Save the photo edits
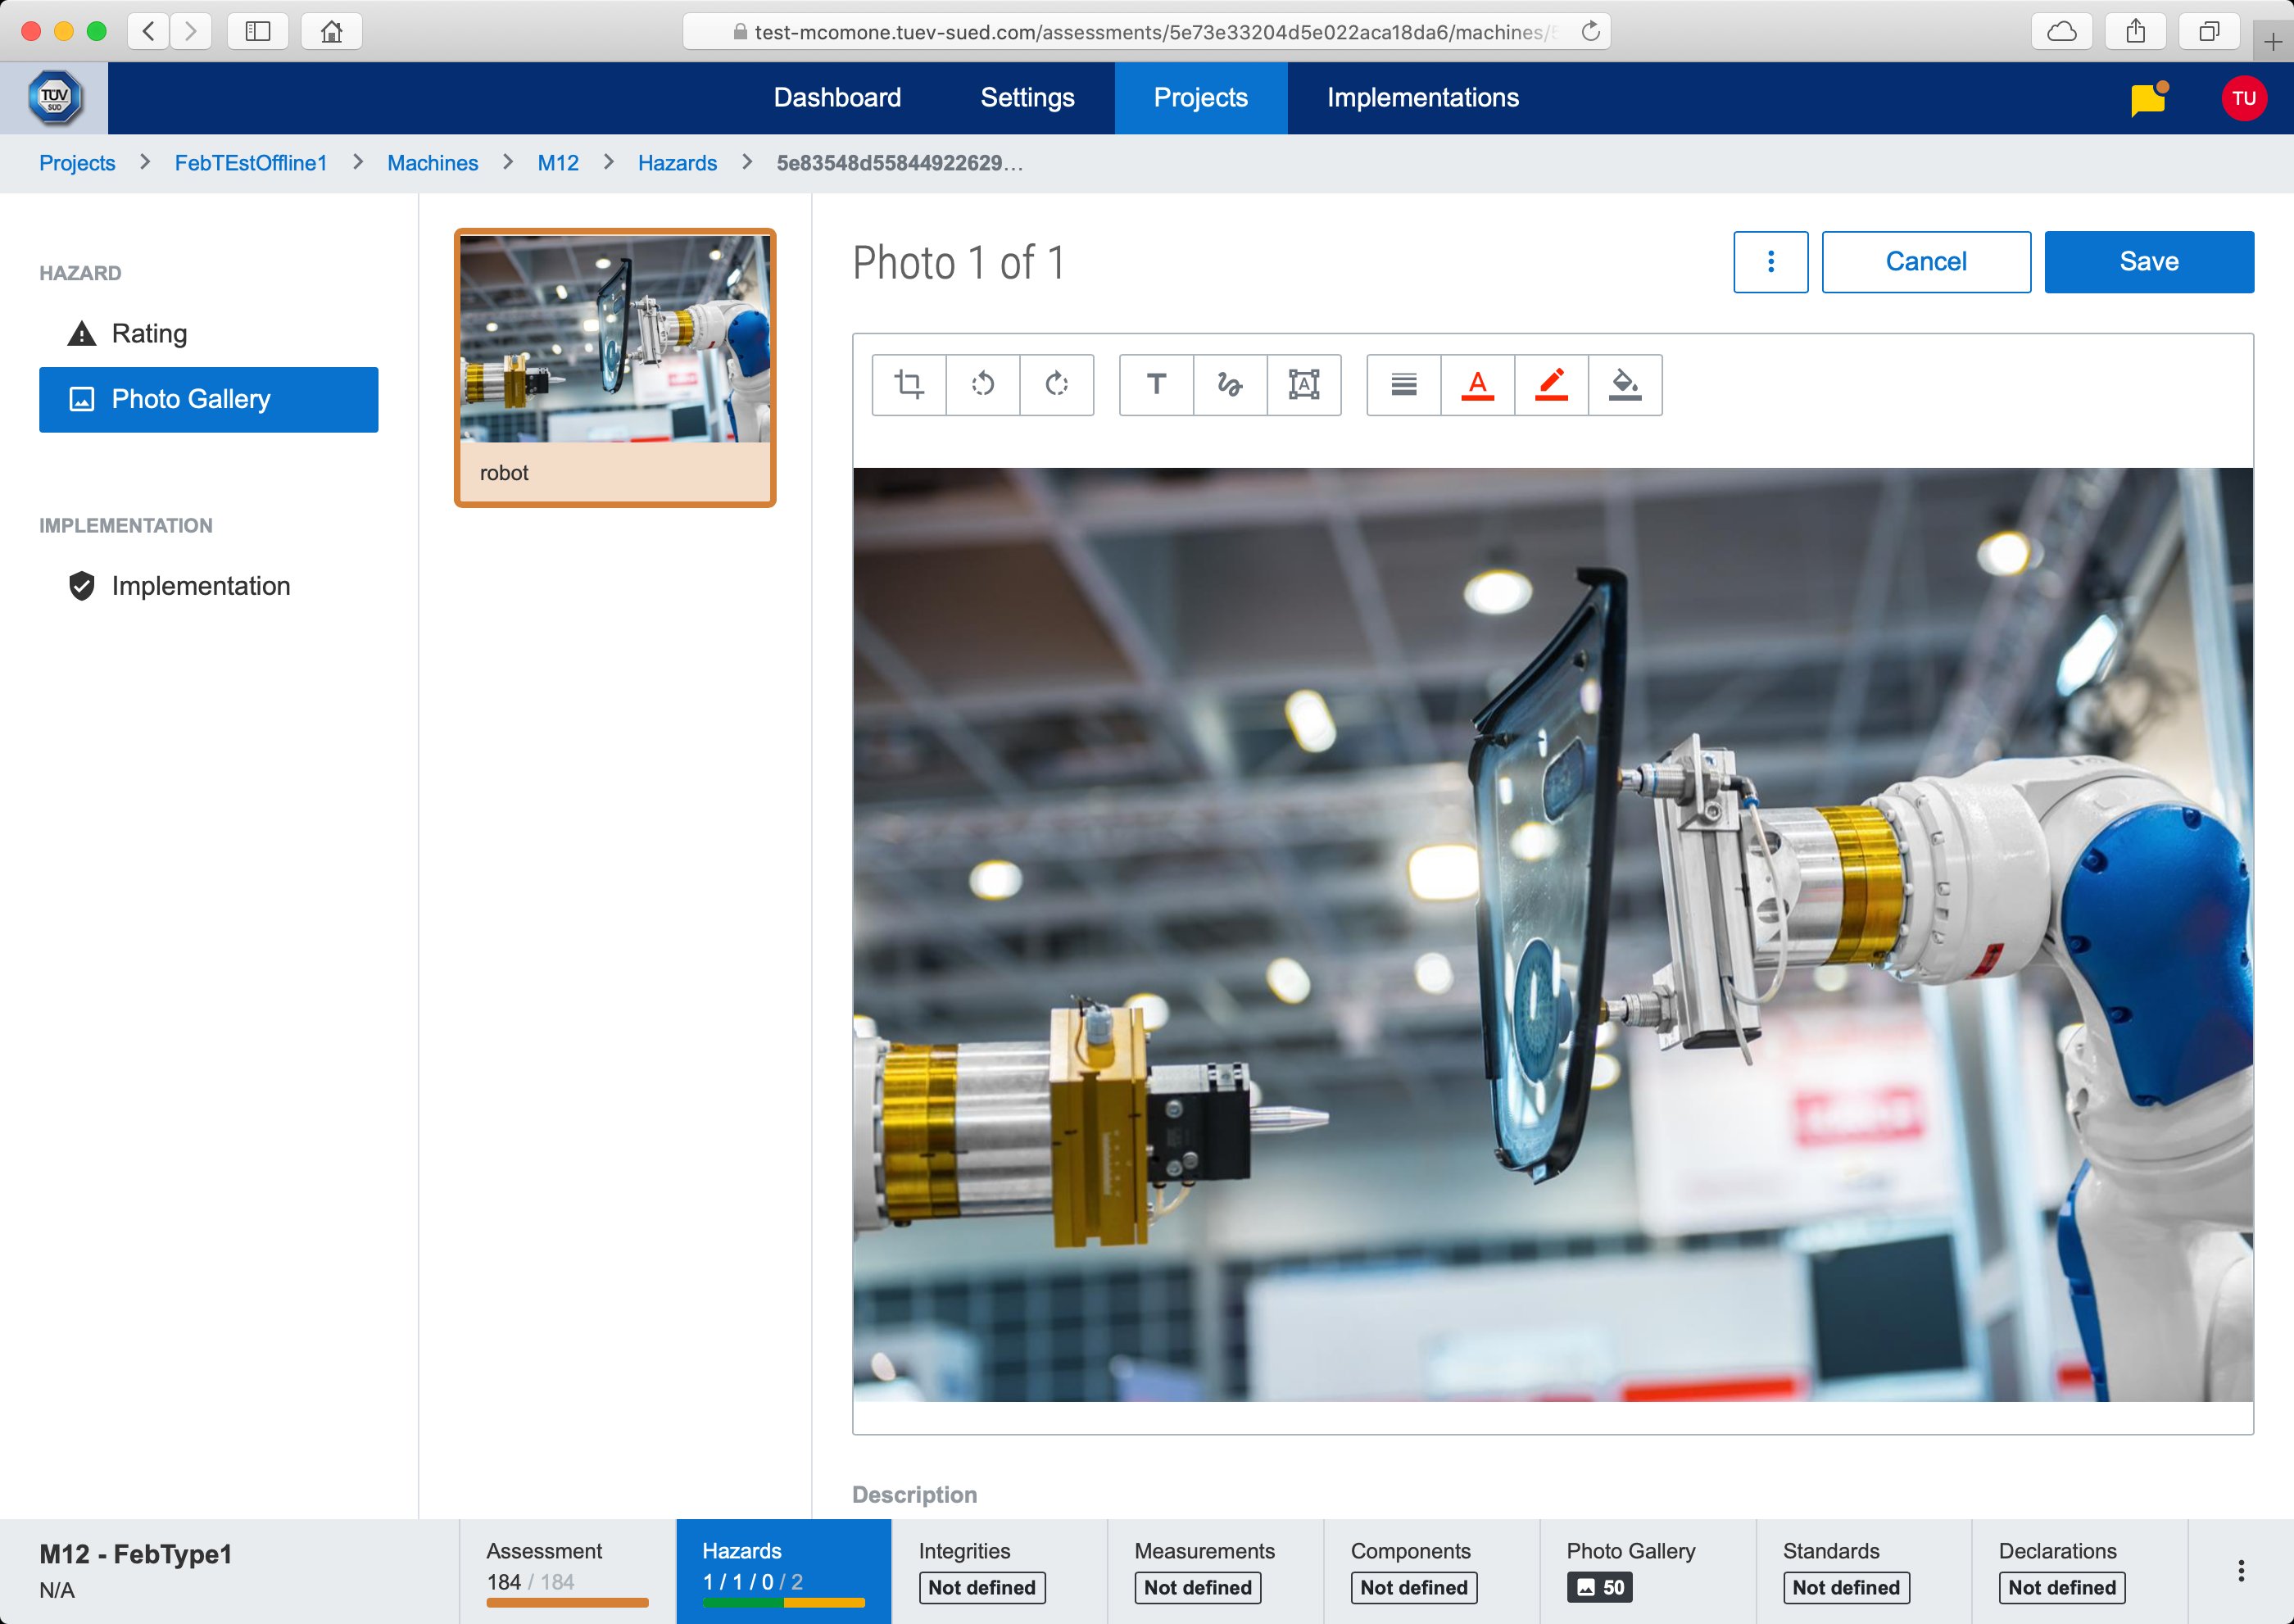Screen dimensions: 2294x1624 [2148, 262]
